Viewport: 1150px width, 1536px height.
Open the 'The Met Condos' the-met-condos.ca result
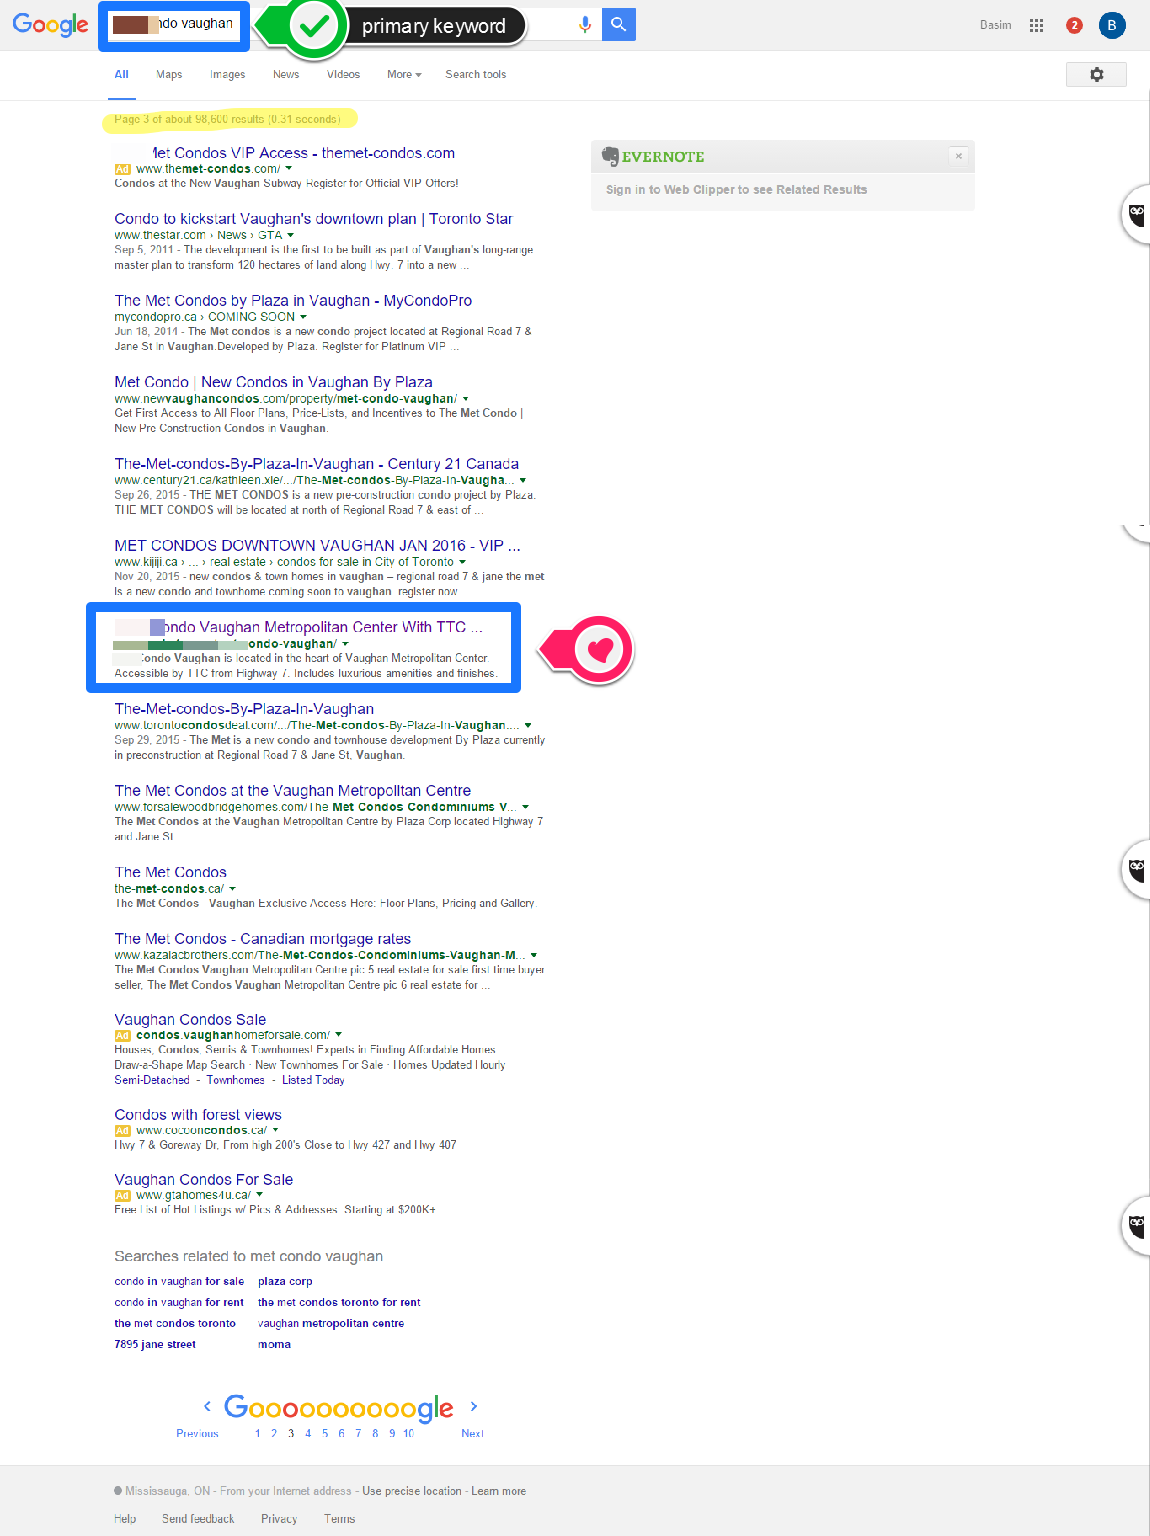tap(171, 872)
